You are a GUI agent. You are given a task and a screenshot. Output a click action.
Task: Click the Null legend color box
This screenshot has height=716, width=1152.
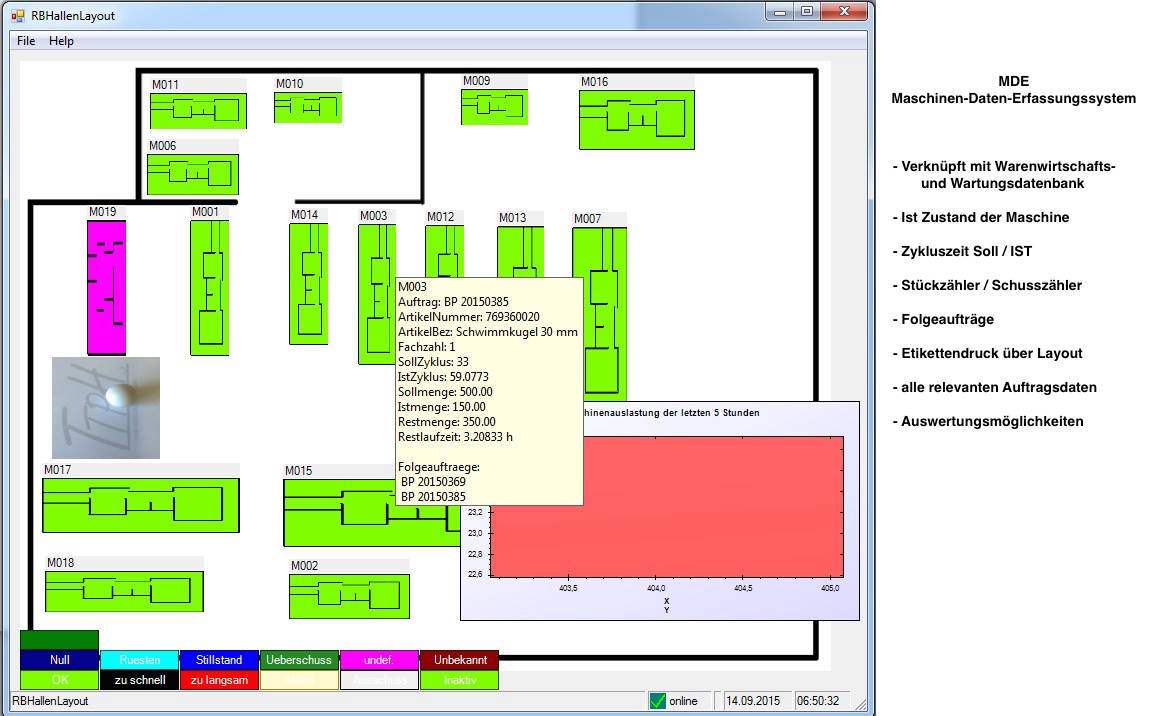60,659
